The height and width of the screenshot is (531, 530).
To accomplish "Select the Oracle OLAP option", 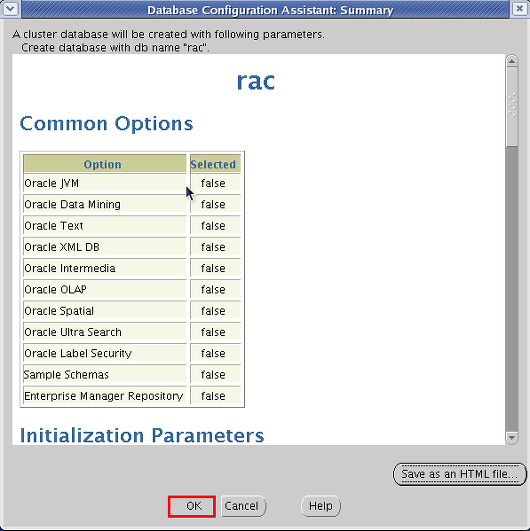I will pos(105,290).
